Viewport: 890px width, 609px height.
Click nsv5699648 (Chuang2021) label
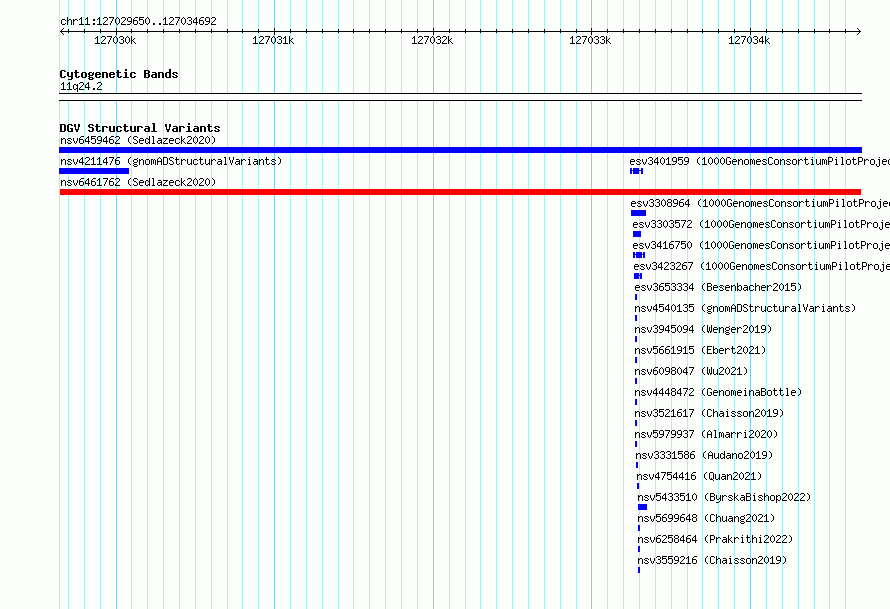tap(706, 518)
